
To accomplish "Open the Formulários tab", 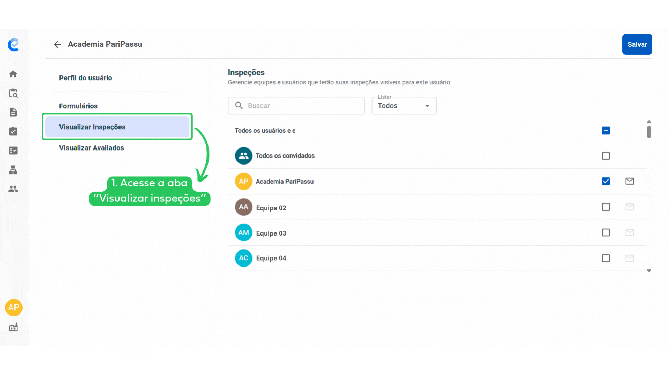I will coord(78,106).
